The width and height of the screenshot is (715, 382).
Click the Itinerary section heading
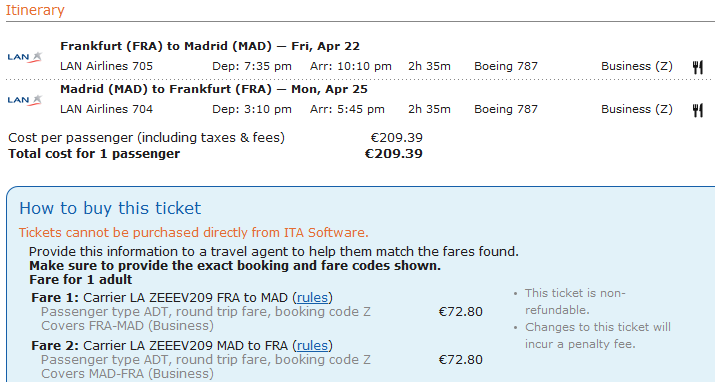point(35,10)
